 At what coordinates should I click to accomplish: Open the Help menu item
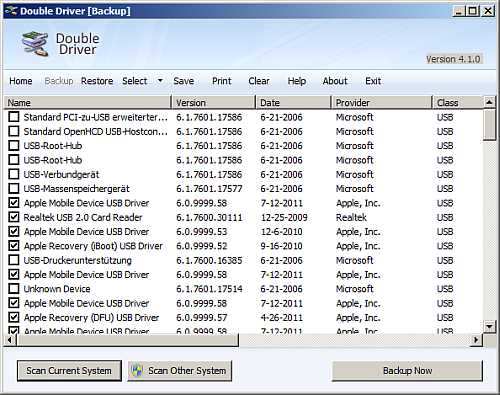[x=297, y=81]
